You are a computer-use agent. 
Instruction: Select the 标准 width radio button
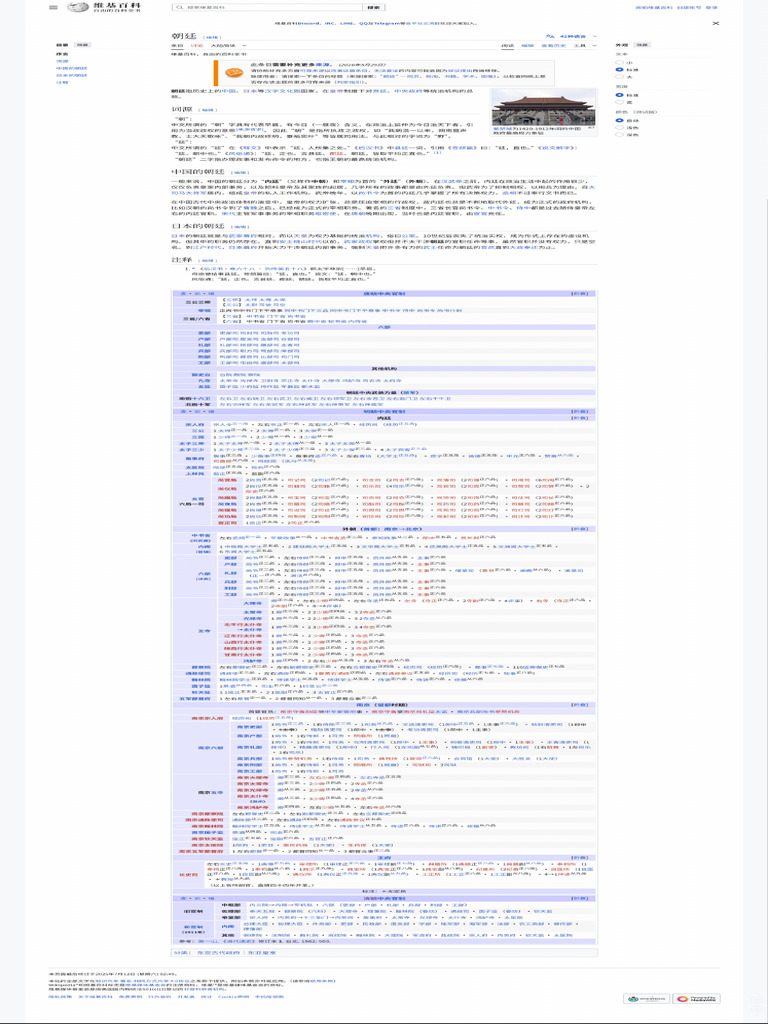click(619, 95)
